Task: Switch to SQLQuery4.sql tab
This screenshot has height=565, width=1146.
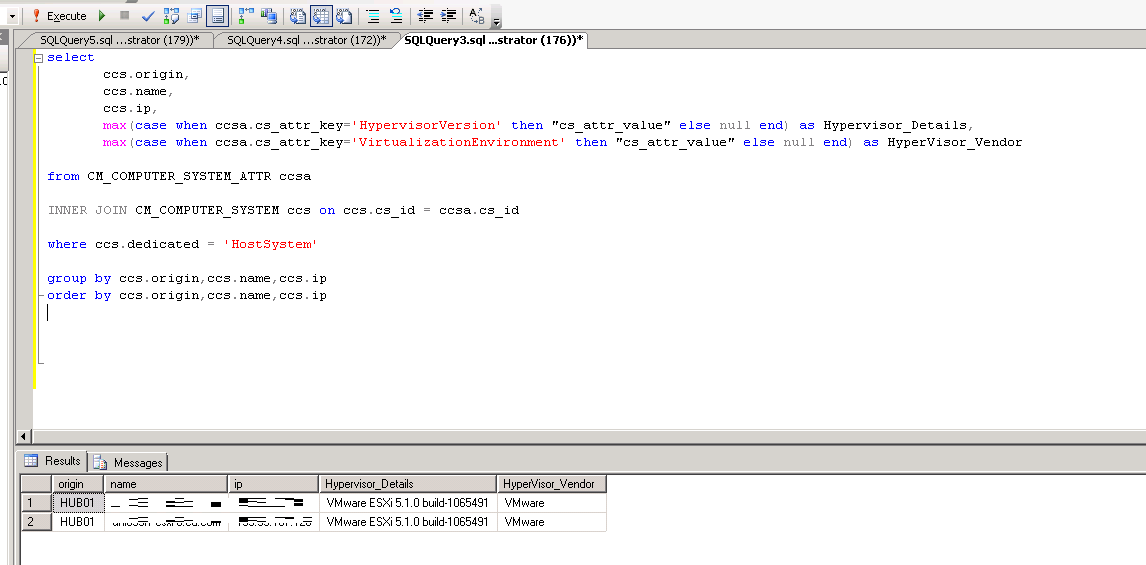Action: 307,40
